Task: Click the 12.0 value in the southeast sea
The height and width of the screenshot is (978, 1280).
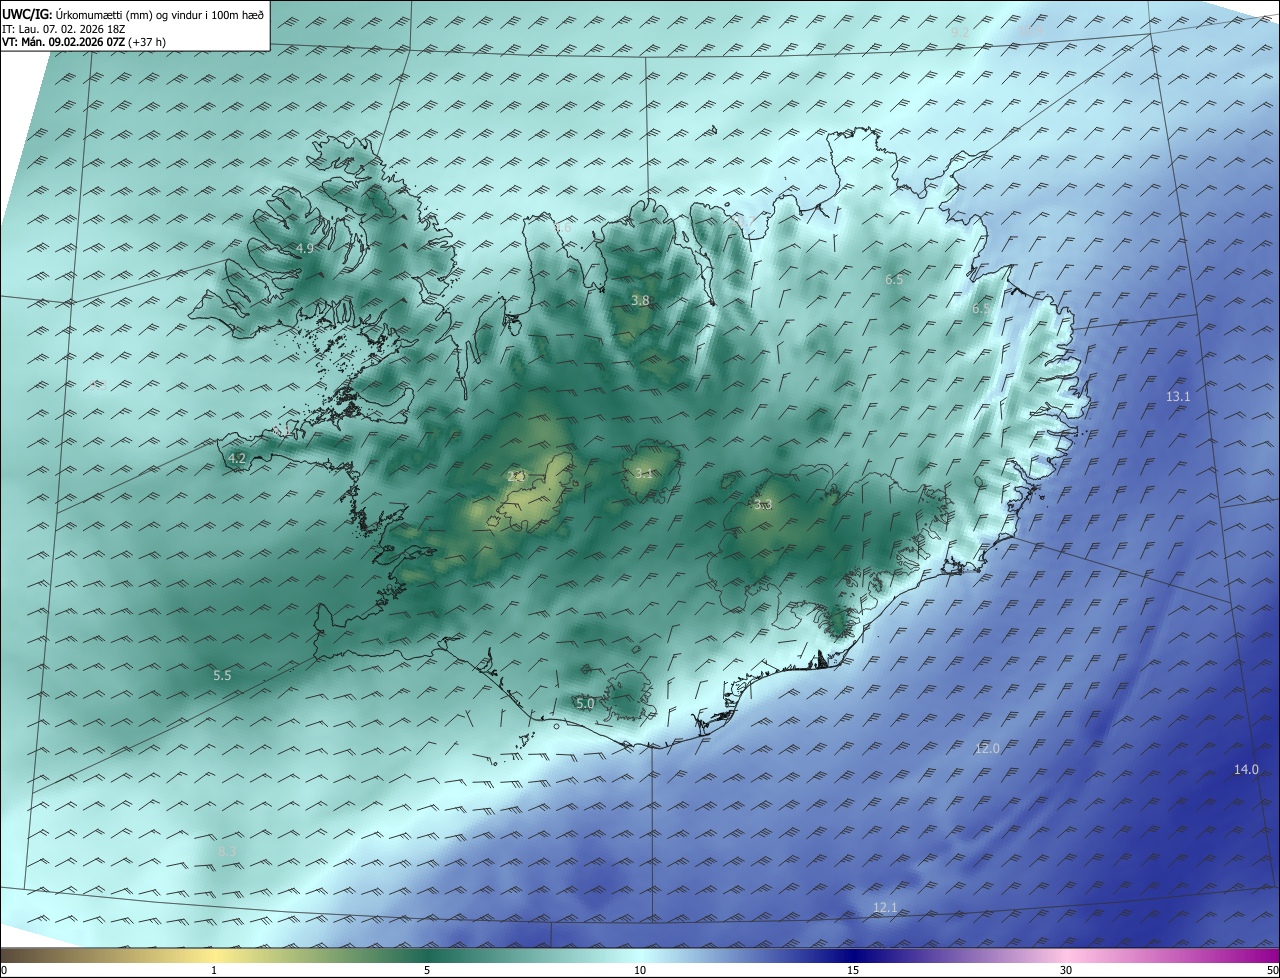Action: [987, 748]
